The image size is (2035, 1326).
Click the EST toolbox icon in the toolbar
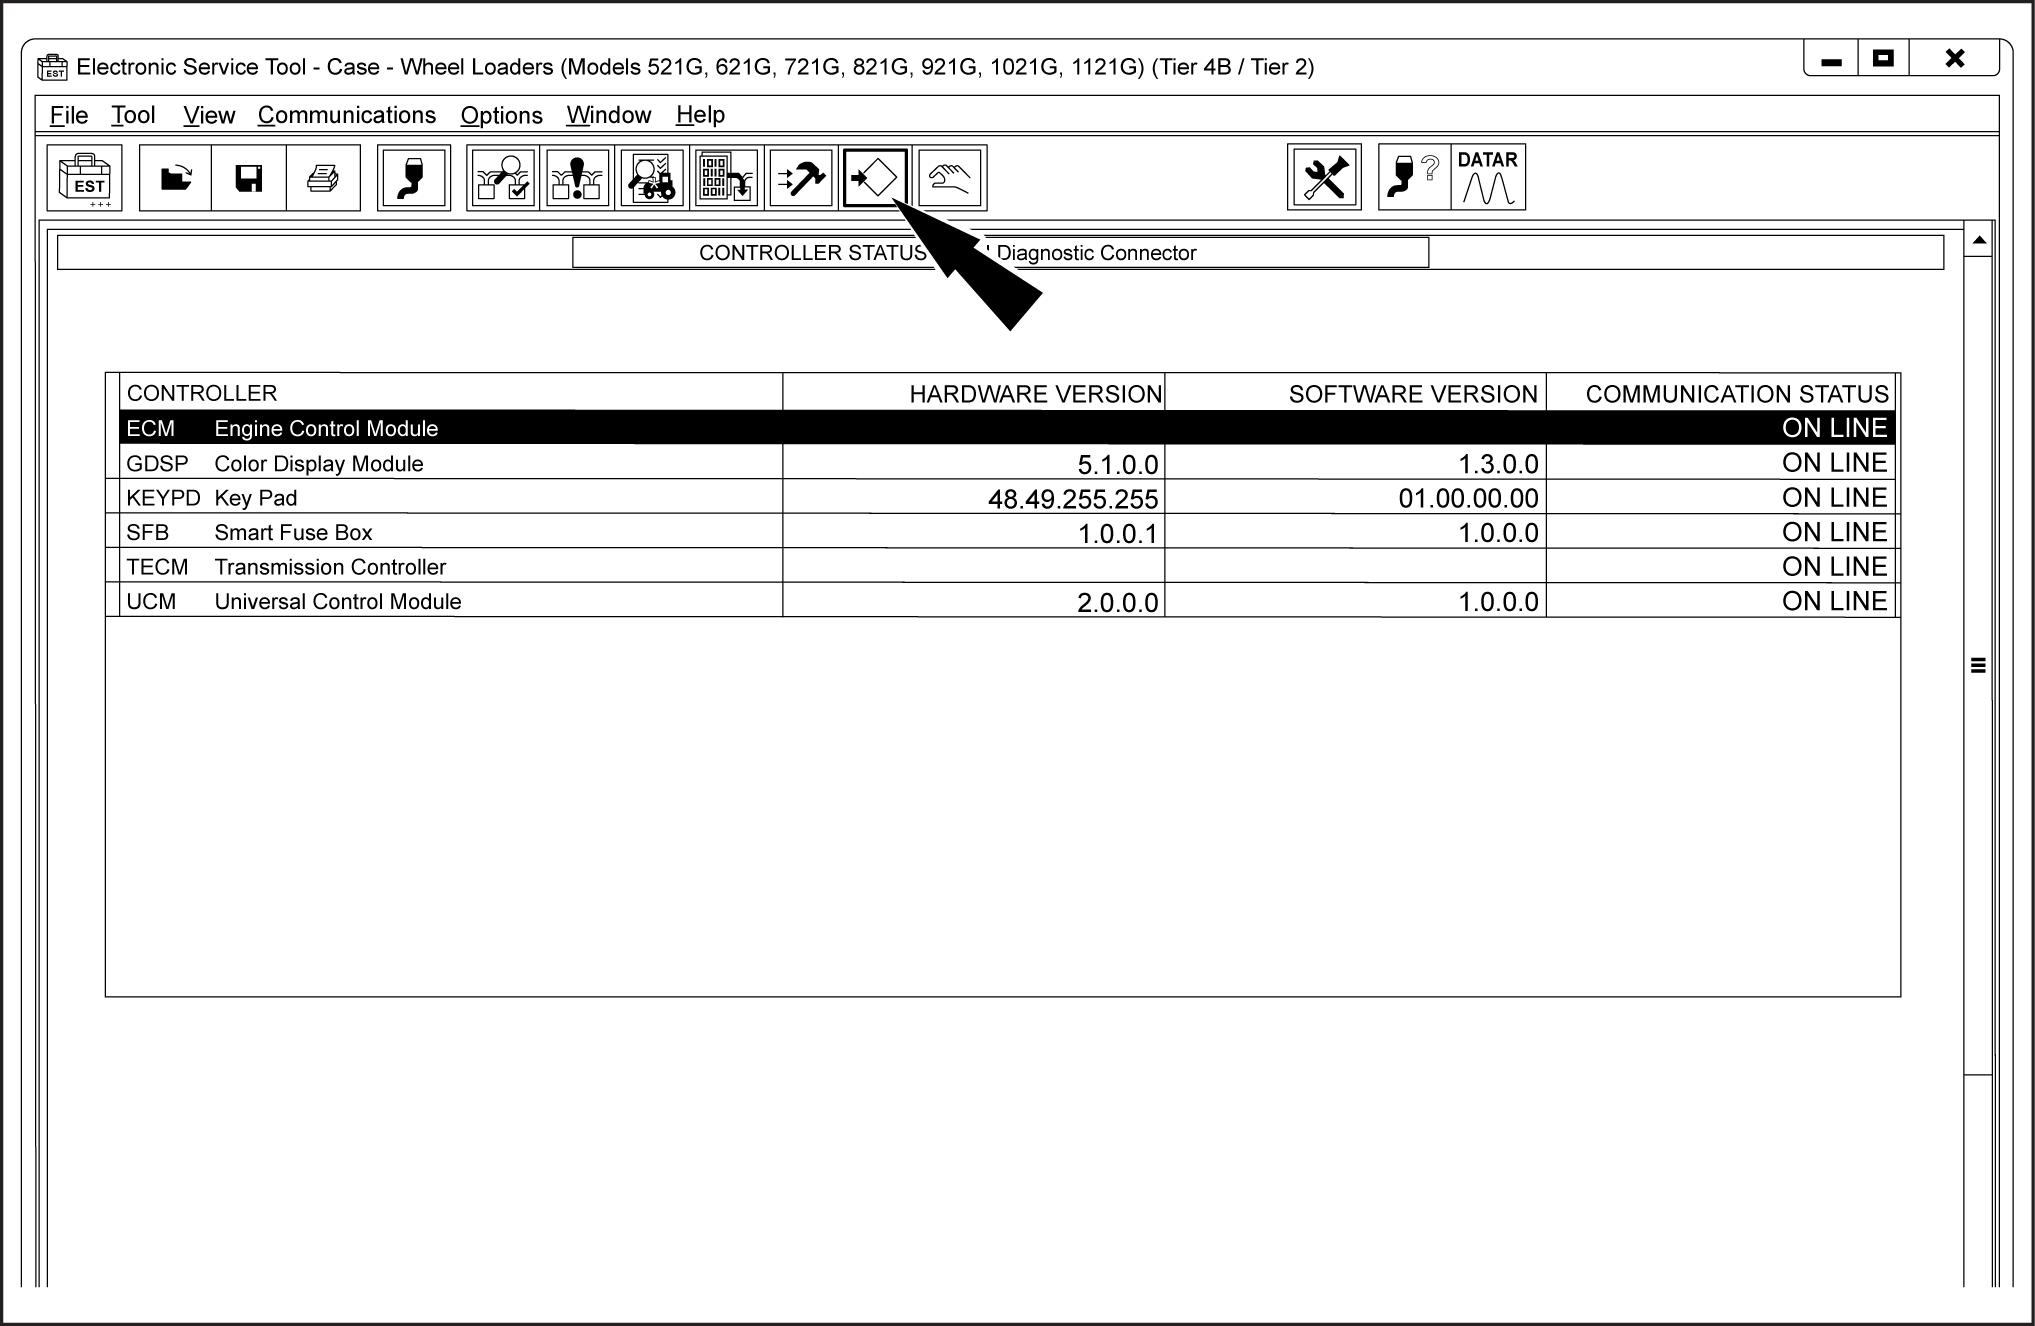(84, 178)
